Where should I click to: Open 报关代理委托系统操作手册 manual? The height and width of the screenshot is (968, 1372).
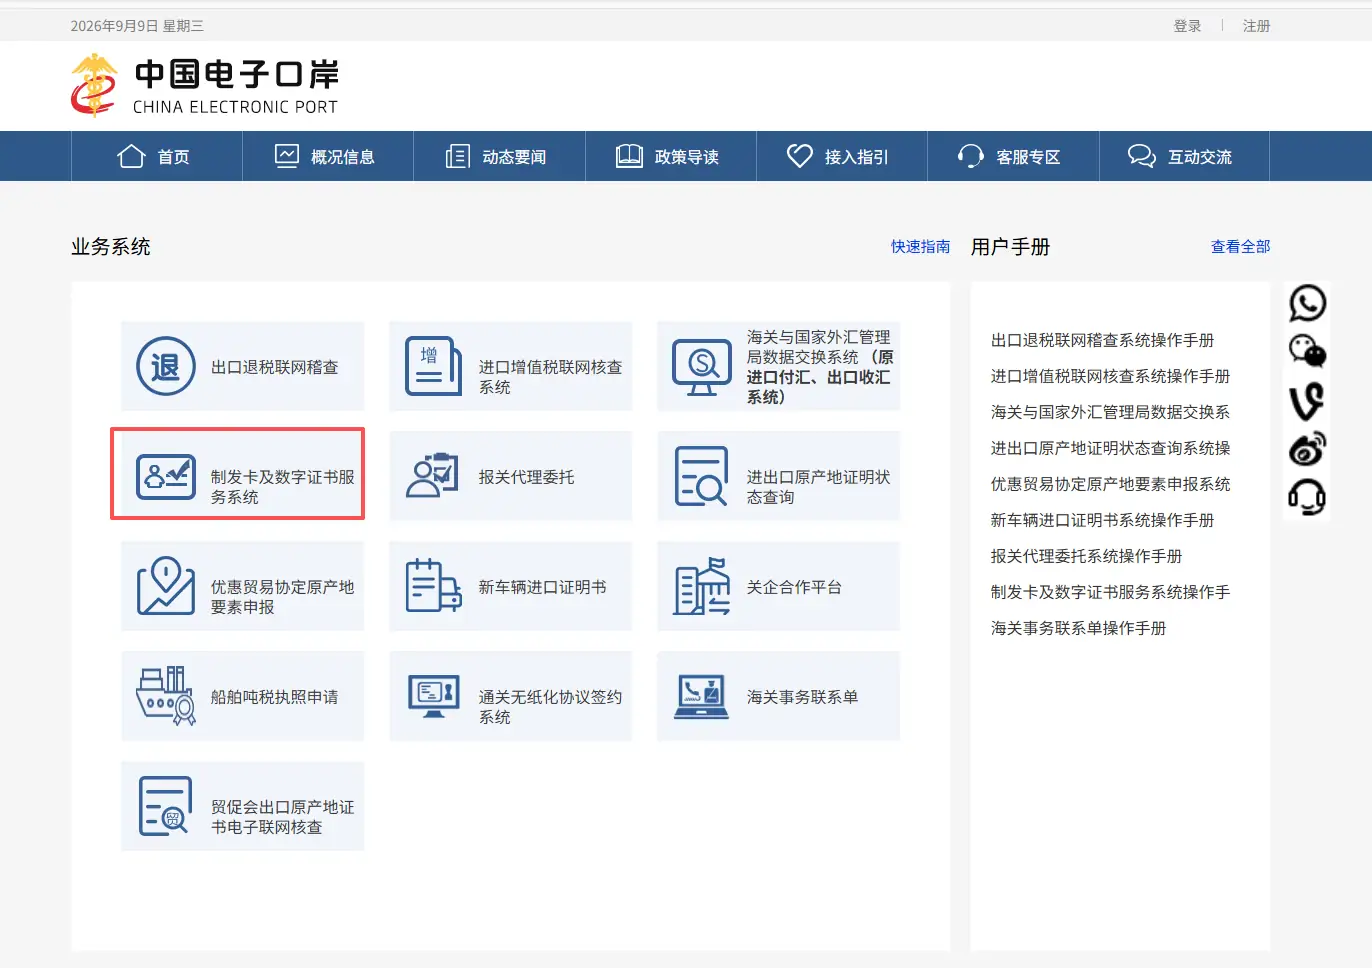(x=1086, y=556)
